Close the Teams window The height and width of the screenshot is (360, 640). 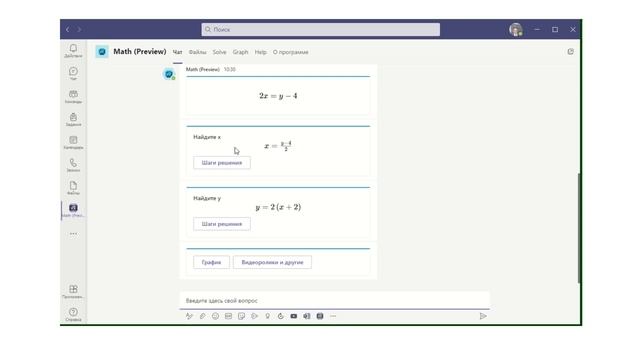coord(573,29)
